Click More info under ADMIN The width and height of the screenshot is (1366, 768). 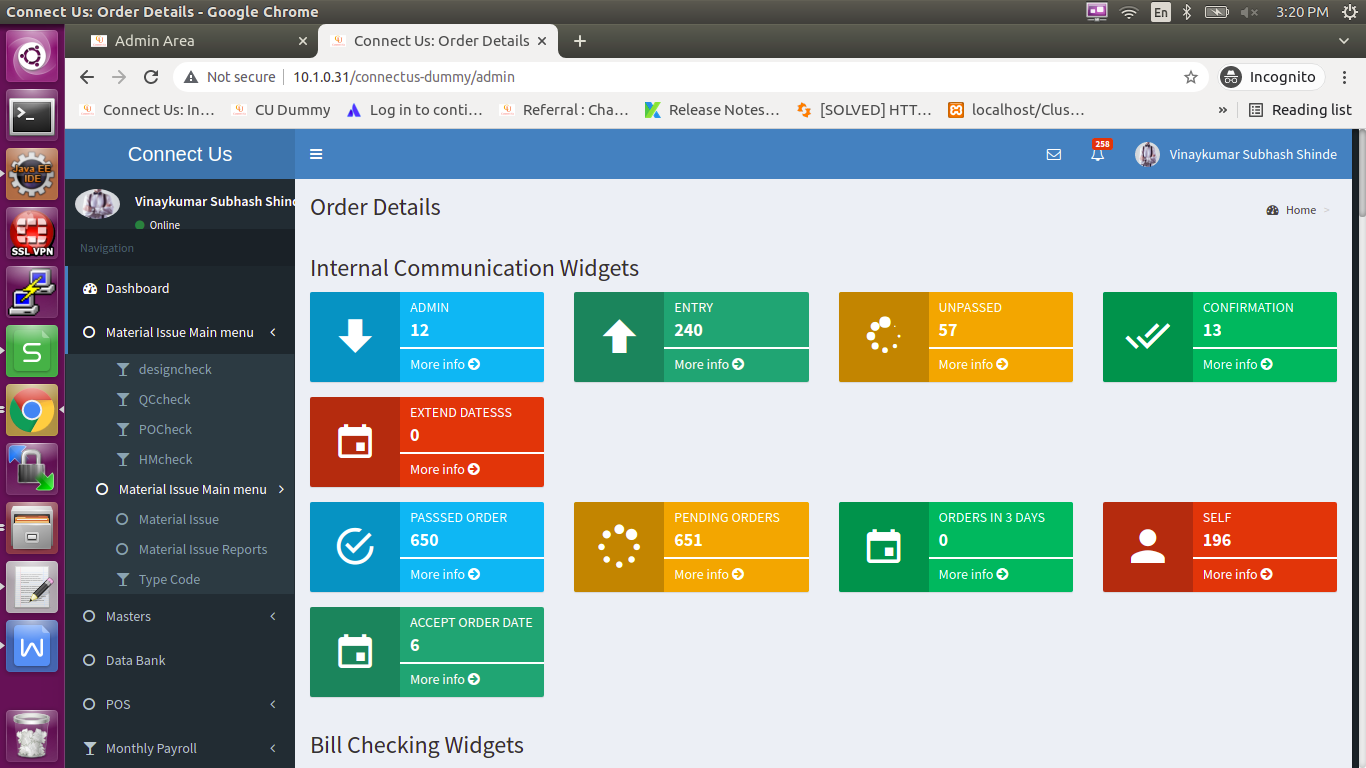[x=445, y=365]
